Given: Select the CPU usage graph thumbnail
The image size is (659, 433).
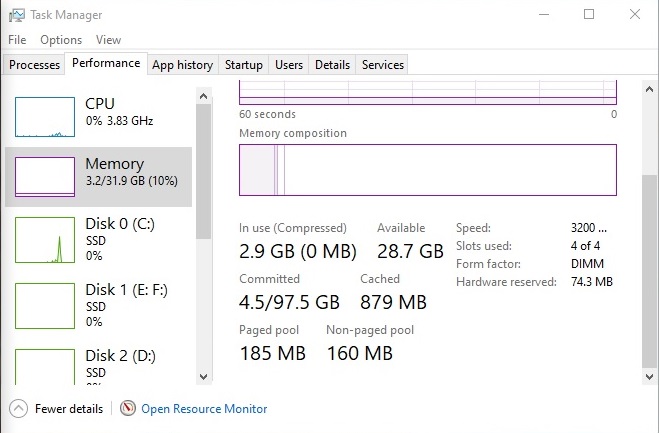Looking at the screenshot, I should tap(45, 117).
